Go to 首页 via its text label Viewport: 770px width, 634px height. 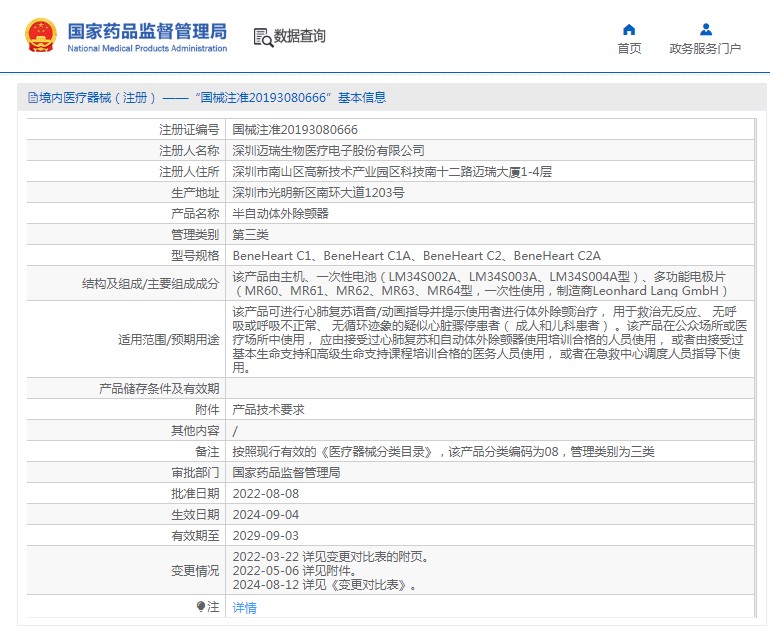click(629, 49)
